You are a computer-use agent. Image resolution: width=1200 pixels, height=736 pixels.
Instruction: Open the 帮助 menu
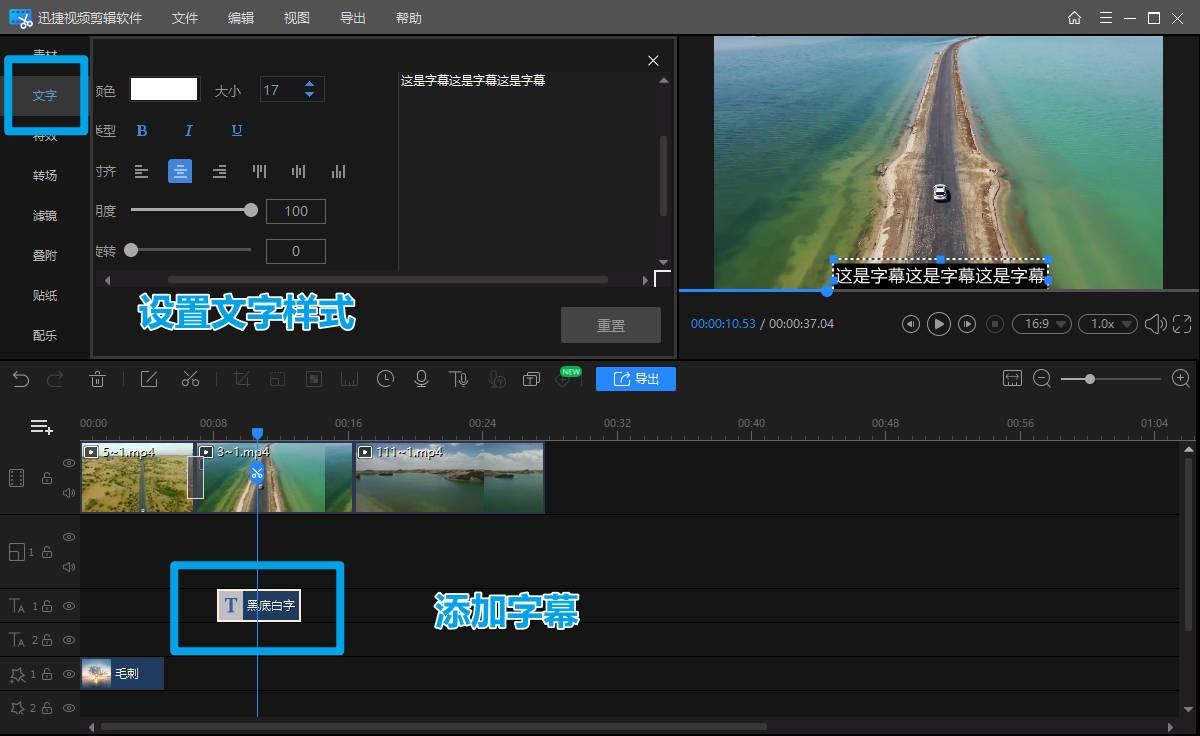point(409,18)
